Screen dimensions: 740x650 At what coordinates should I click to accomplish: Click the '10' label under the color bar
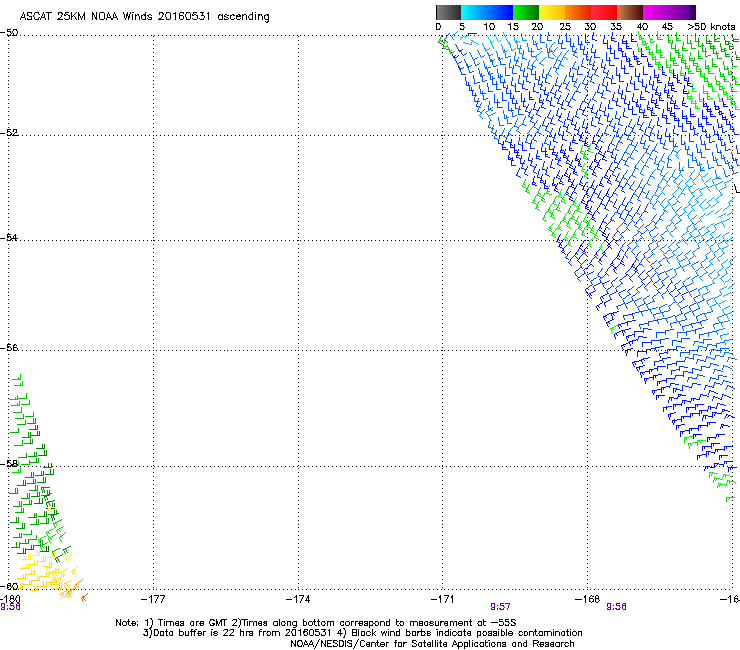coord(489,27)
